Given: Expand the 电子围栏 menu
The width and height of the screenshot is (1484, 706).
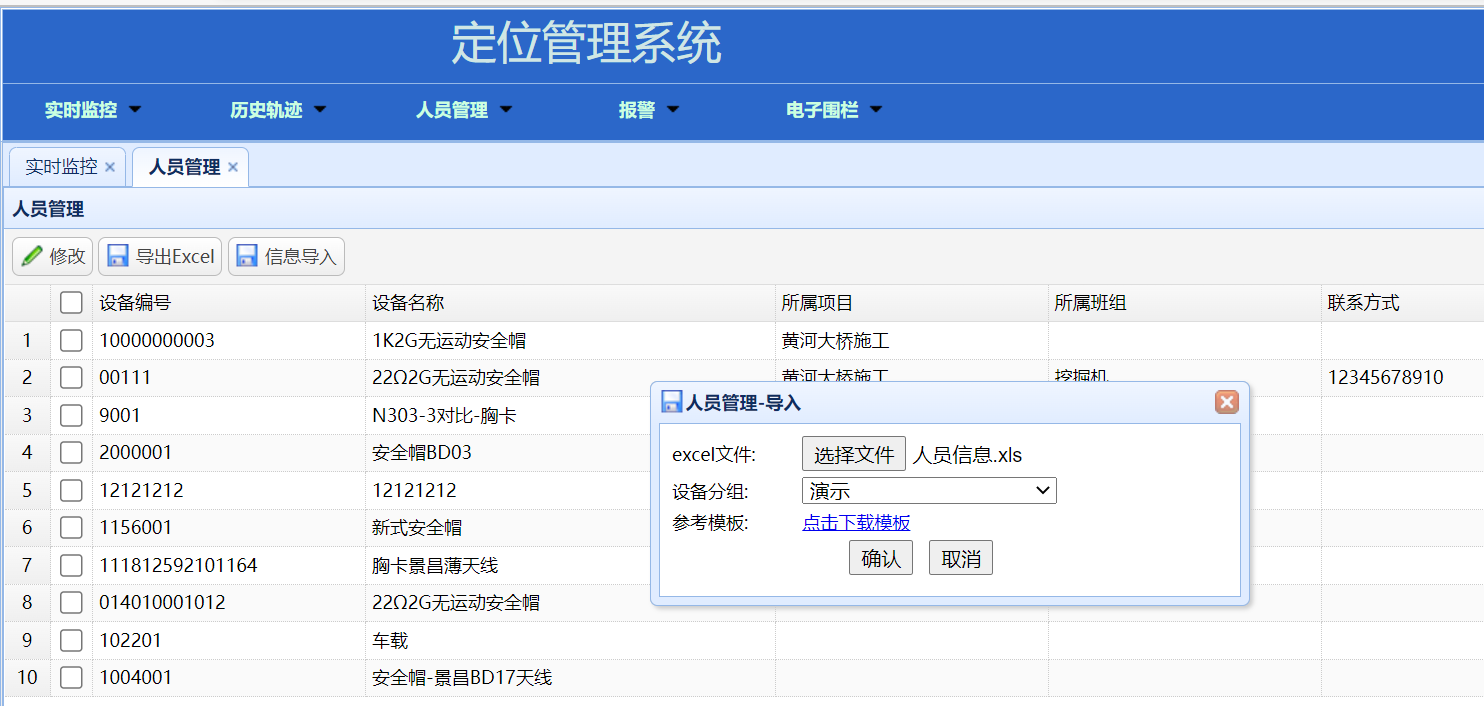Looking at the screenshot, I should [833, 110].
